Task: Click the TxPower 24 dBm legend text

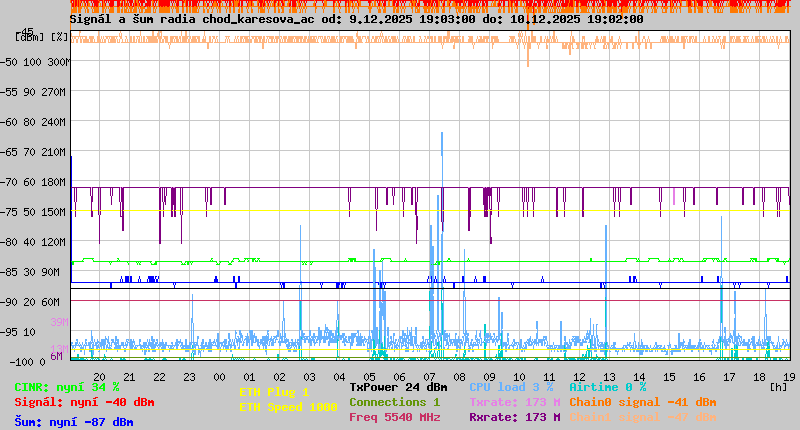Action: 398,387
